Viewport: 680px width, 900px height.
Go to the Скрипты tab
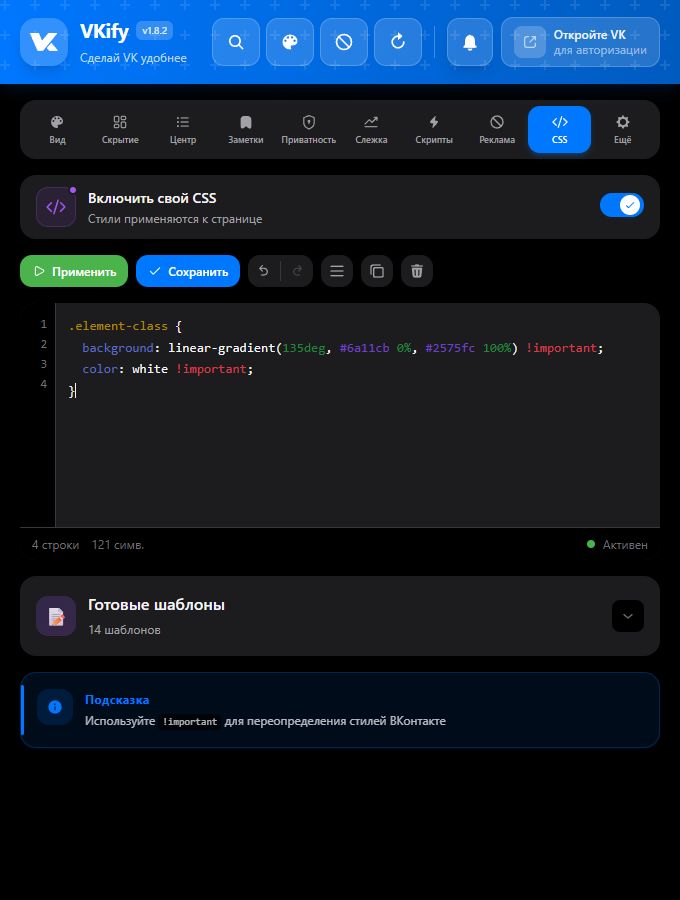(x=434, y=130)
